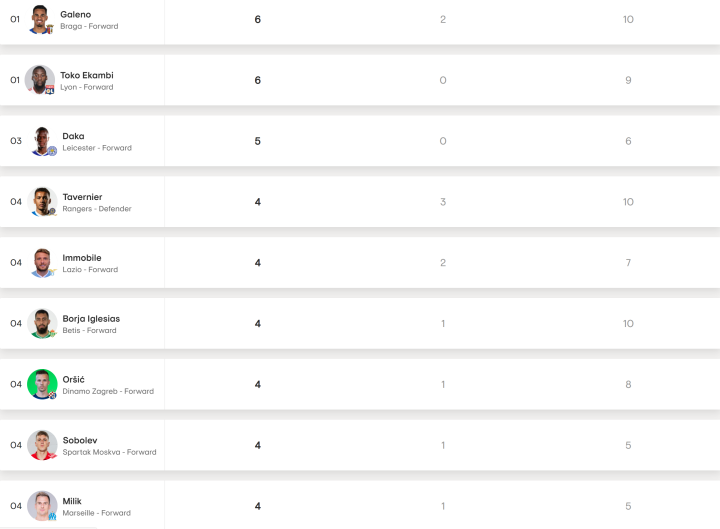Click Galeno's player photo

pyautogui.click(x=40, y=19)
